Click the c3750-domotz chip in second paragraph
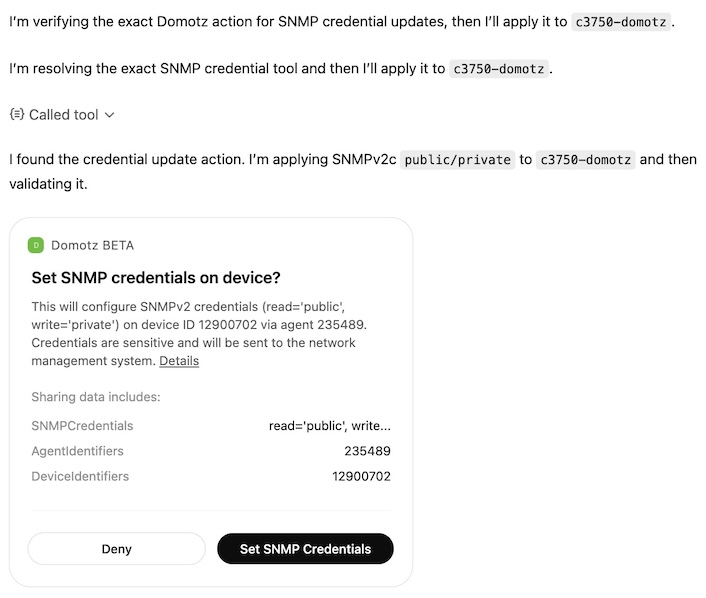The width and height of the screenshot is (706, 598). tap(499, 69)
